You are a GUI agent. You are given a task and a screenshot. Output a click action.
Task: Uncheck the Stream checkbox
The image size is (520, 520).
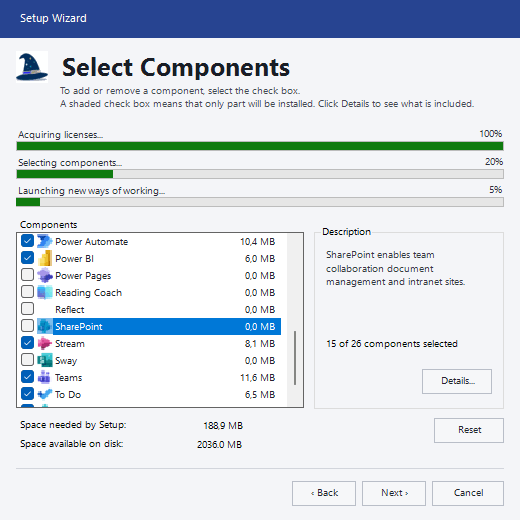[27, 343]
